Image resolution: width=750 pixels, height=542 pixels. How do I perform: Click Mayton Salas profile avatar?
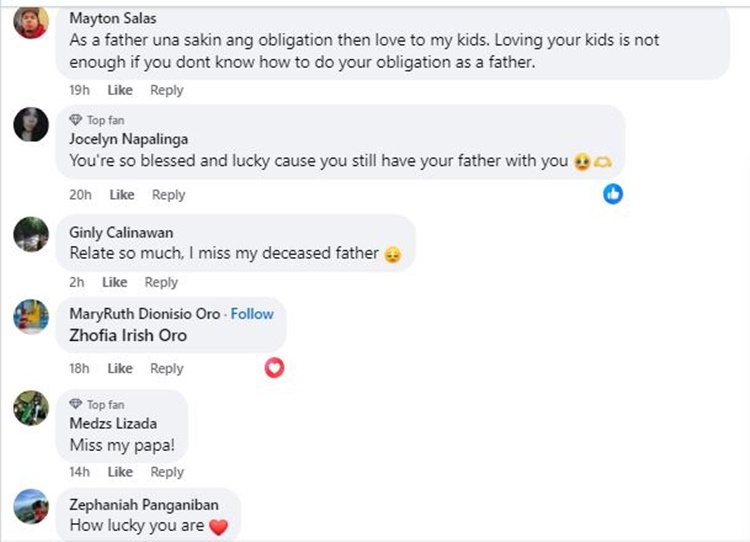(x=31, y=23)
